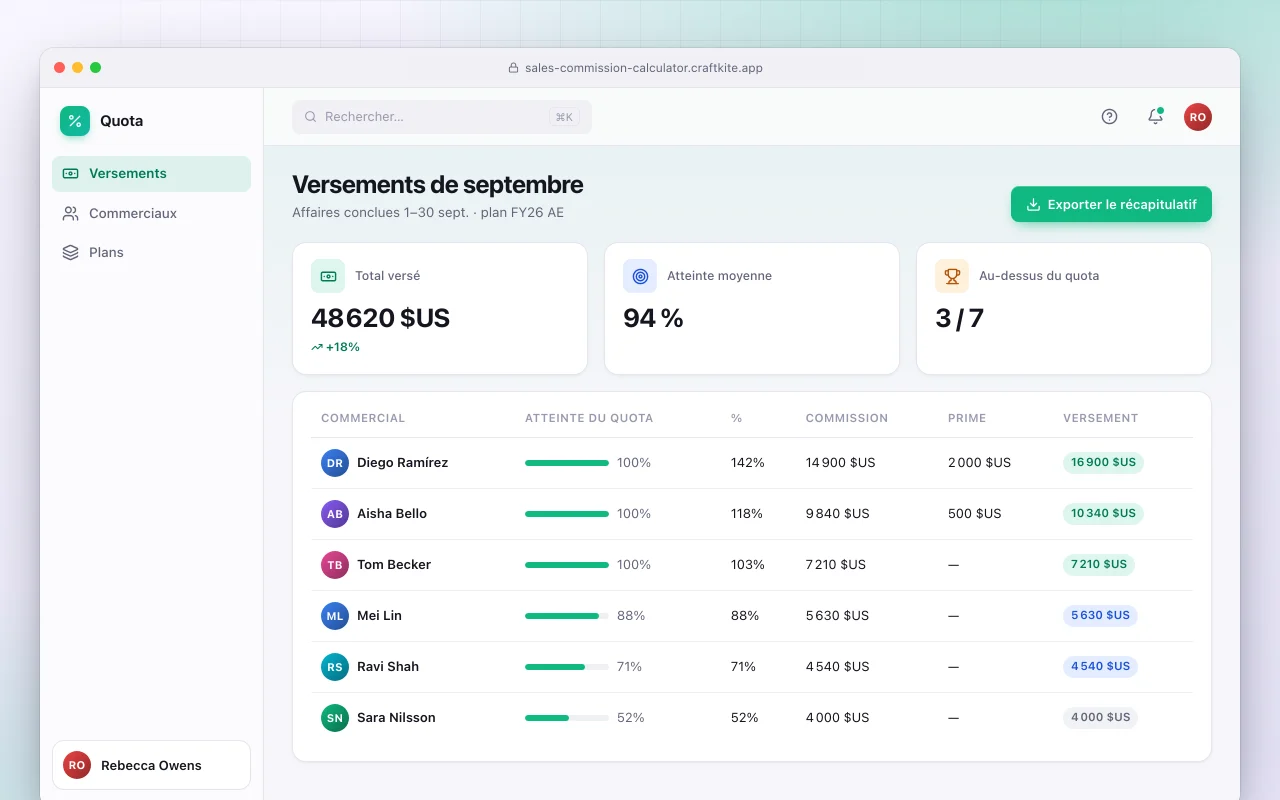Screen dimensions: 1280x800
Task: Click the 4 000 $US versement badge
Action: [1100, 718]
